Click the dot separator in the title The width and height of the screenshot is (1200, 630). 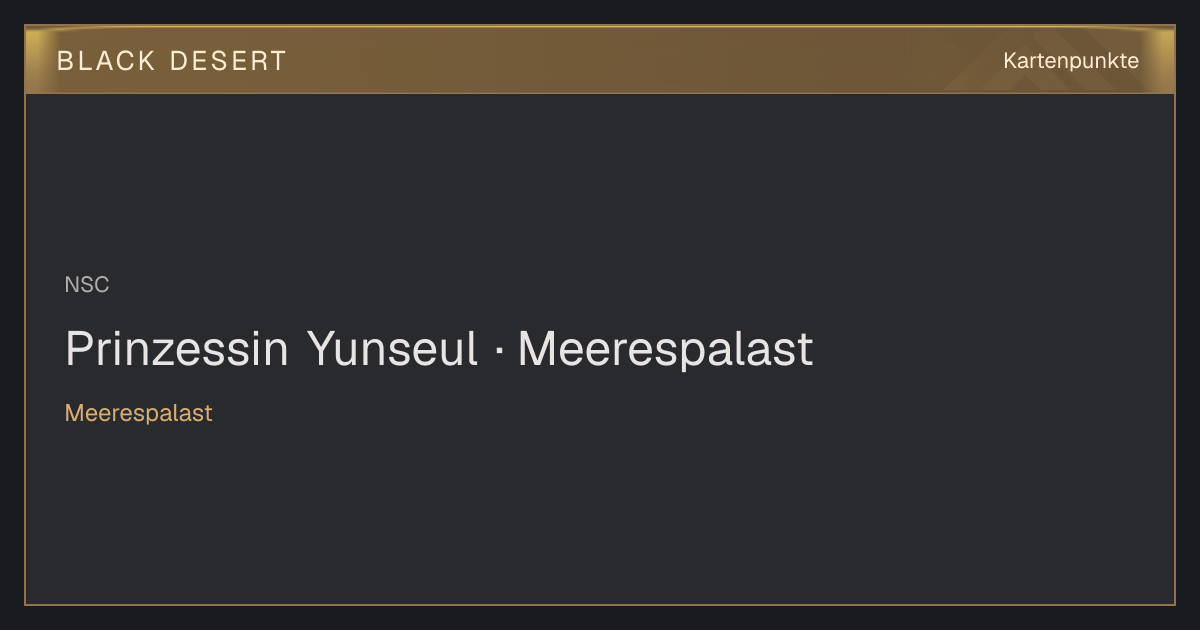coord(498,351)
